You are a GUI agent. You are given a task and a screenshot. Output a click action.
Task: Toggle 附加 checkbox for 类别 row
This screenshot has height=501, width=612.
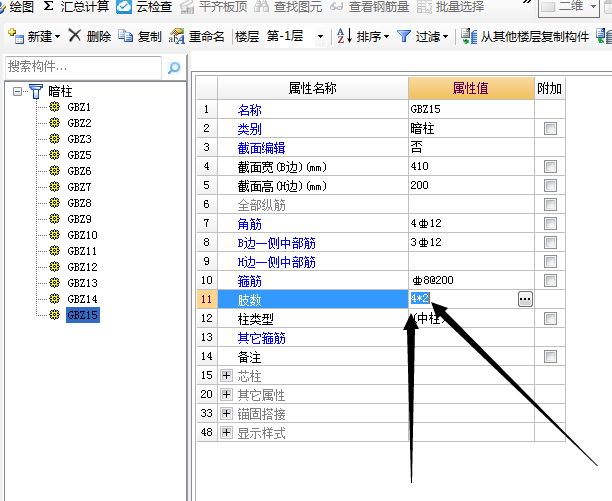click(x=550, y=128)
